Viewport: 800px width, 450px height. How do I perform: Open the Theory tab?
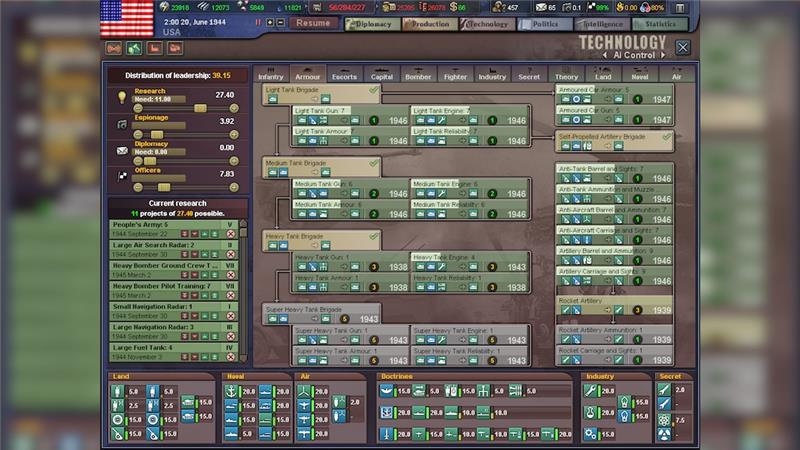(x=566, y=73)
